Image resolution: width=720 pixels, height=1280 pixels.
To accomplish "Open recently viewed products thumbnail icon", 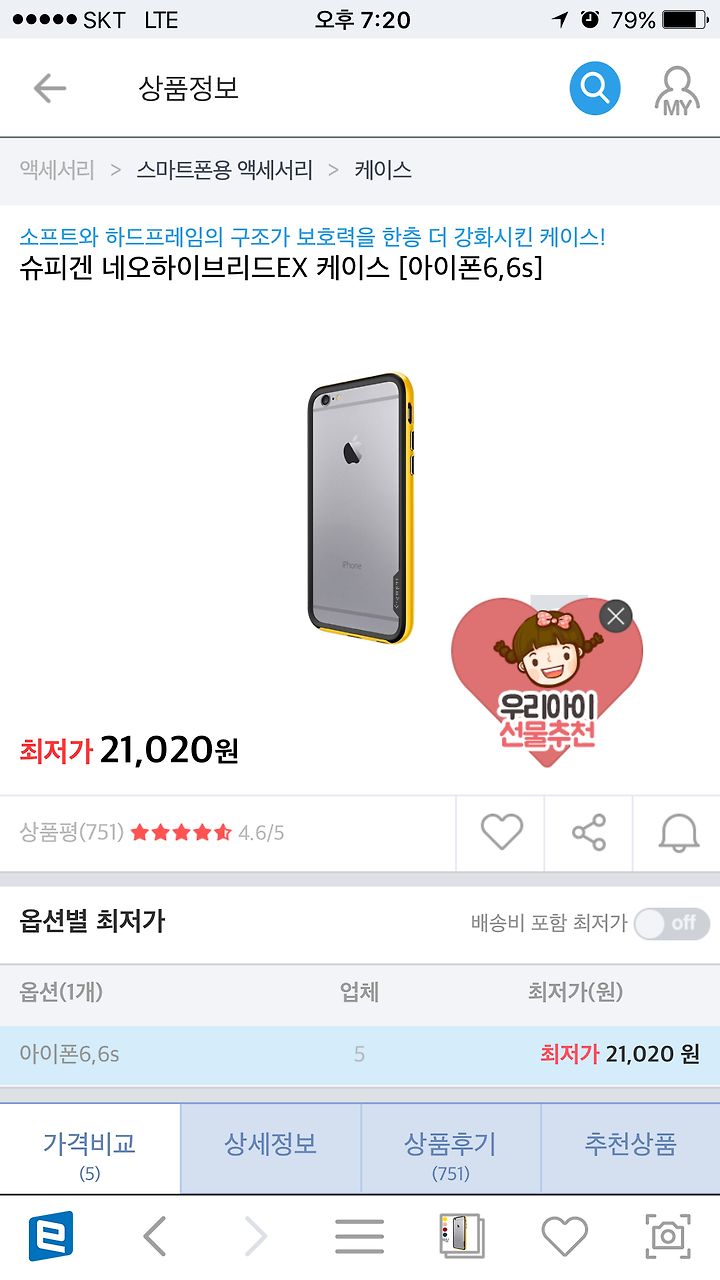I will (461, 1237).
